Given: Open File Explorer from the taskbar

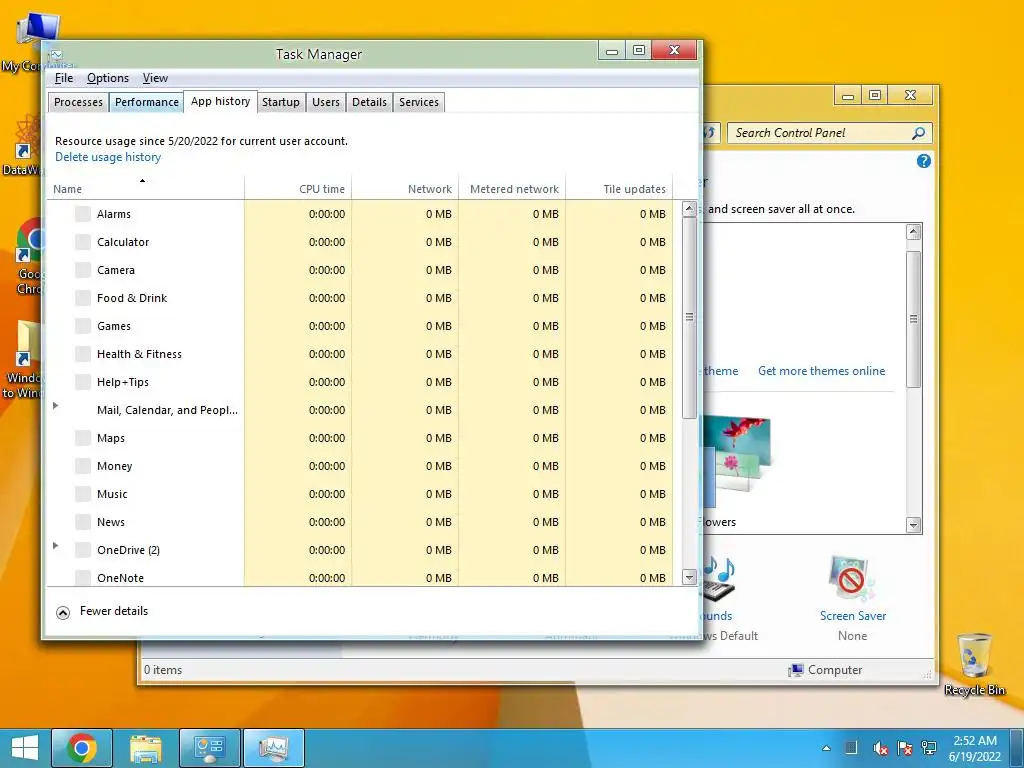Looking at the screenshot, I should (146, 748).
